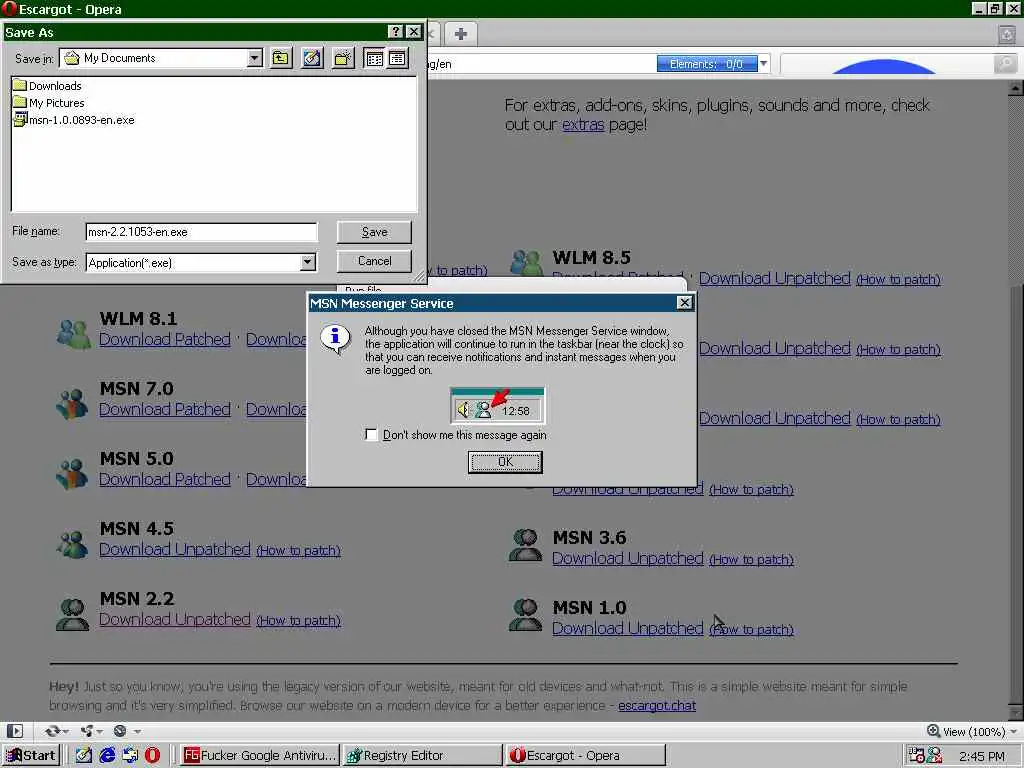Click the info icon in MSN Messenger dialog
This screenshot has height=768, width=1024.
[x=335, y=339]
